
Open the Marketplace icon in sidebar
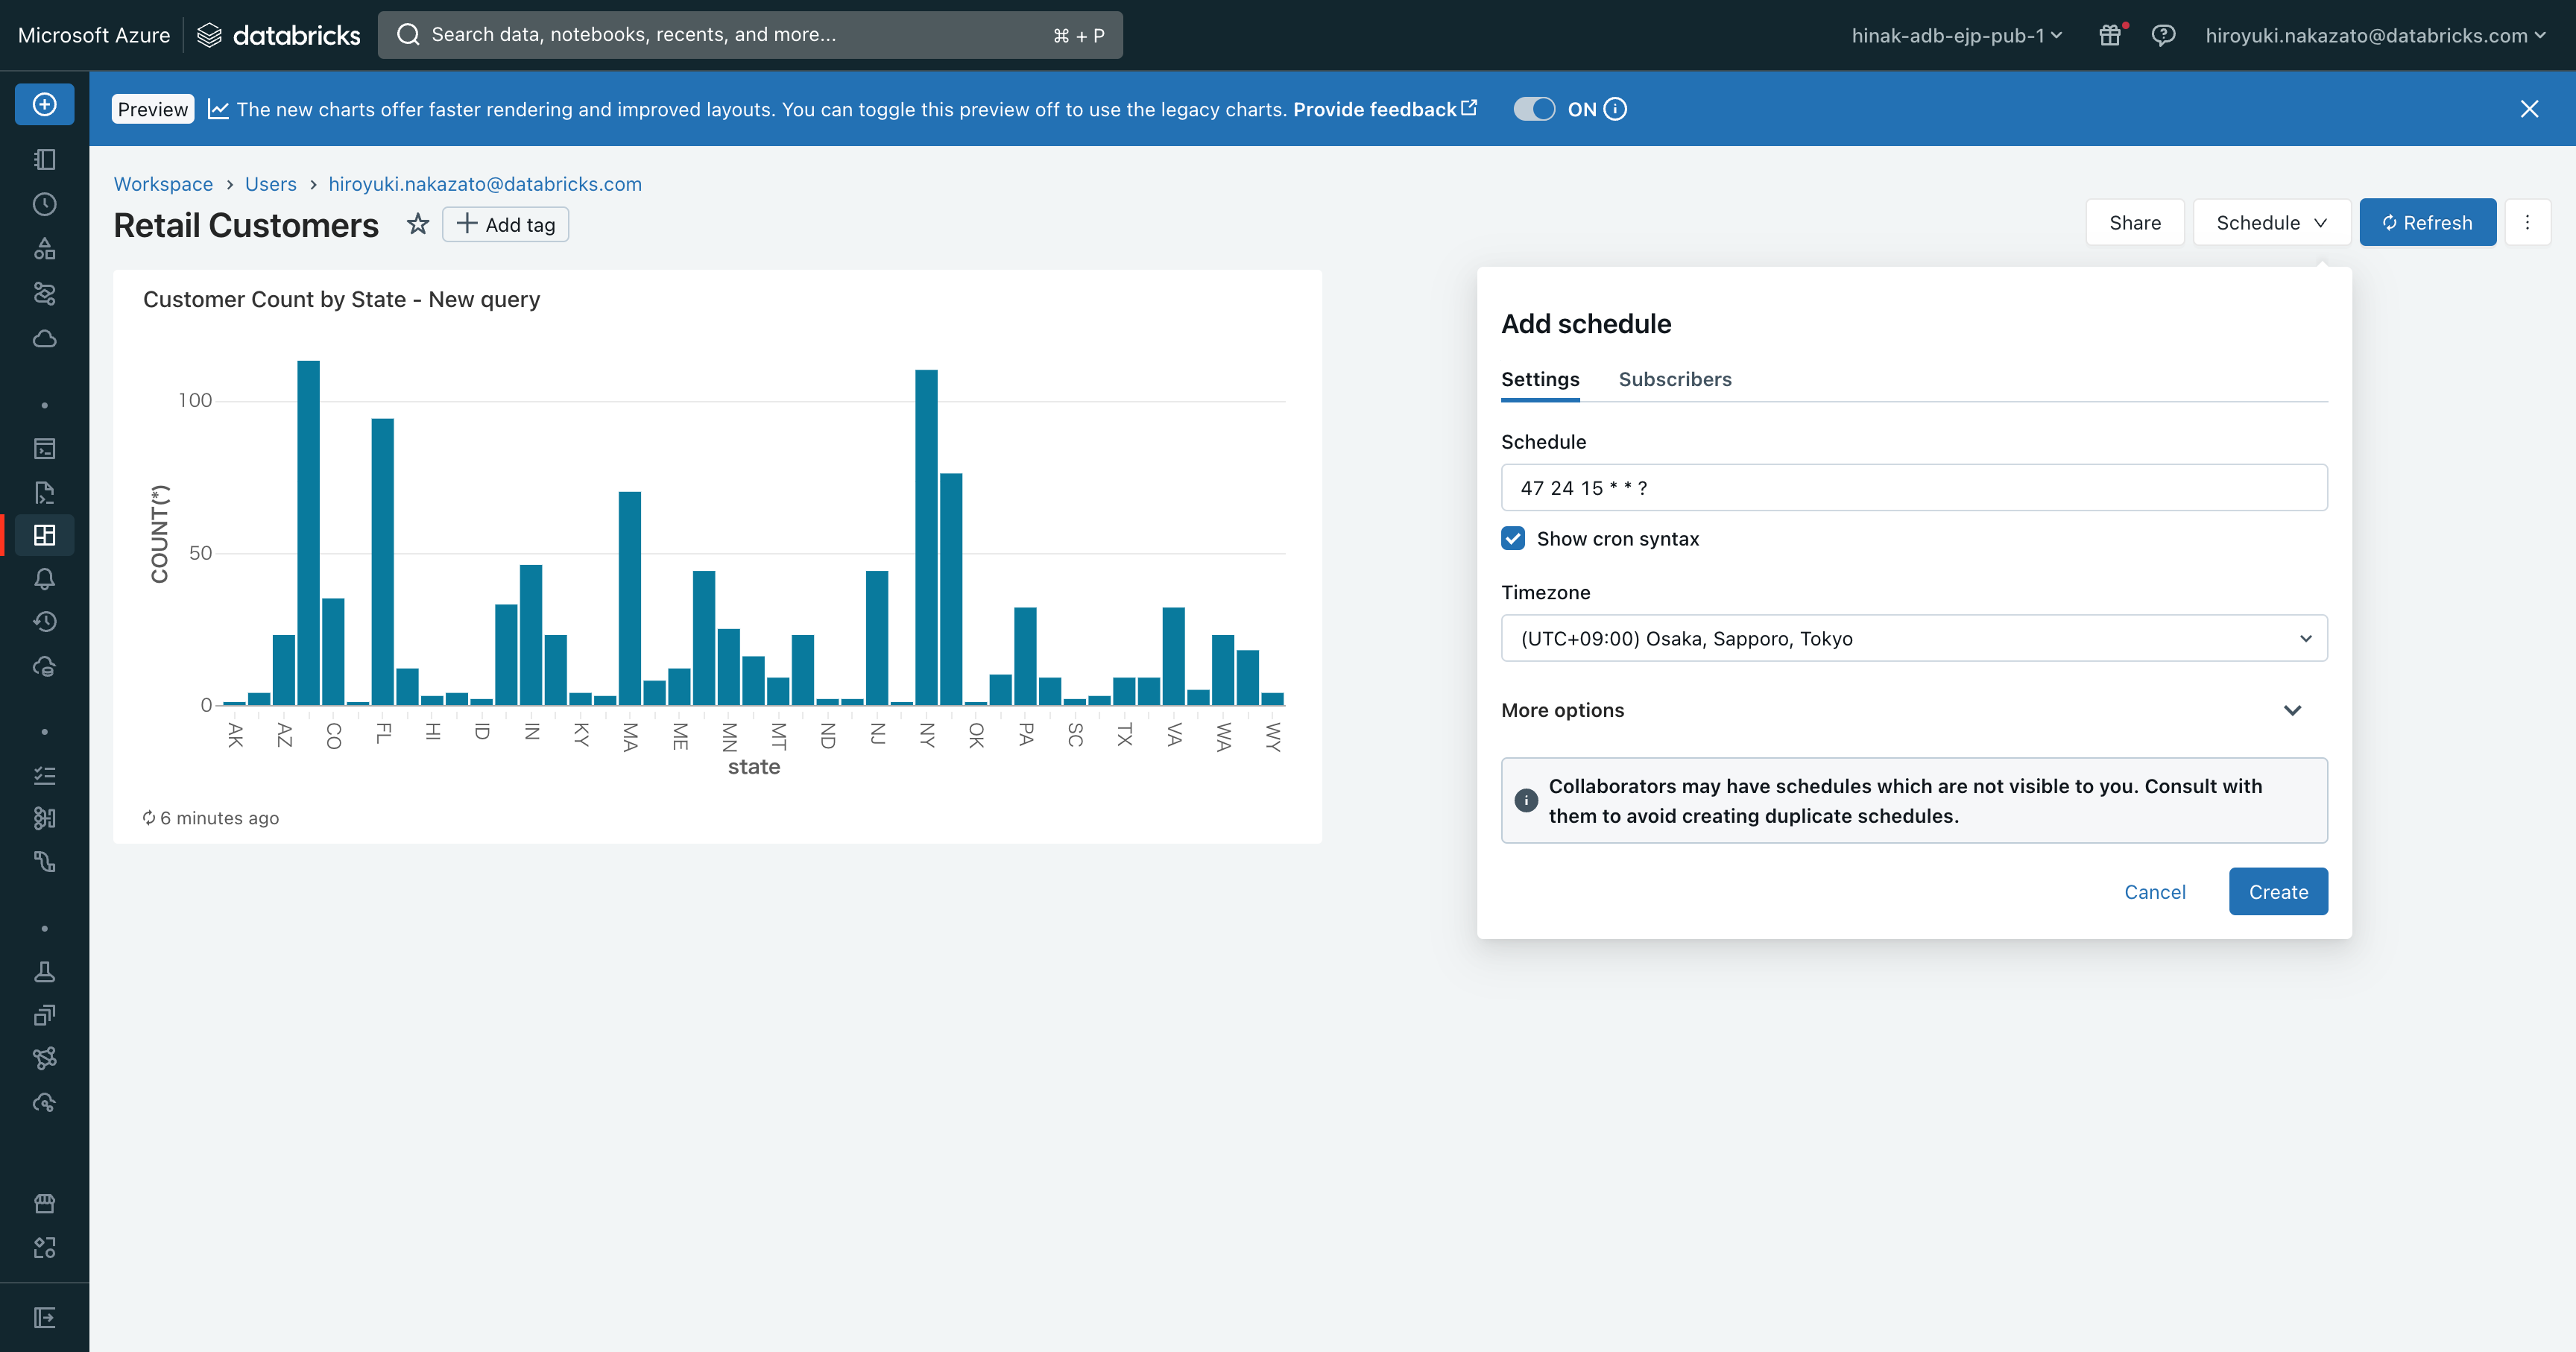point(44,1203)
